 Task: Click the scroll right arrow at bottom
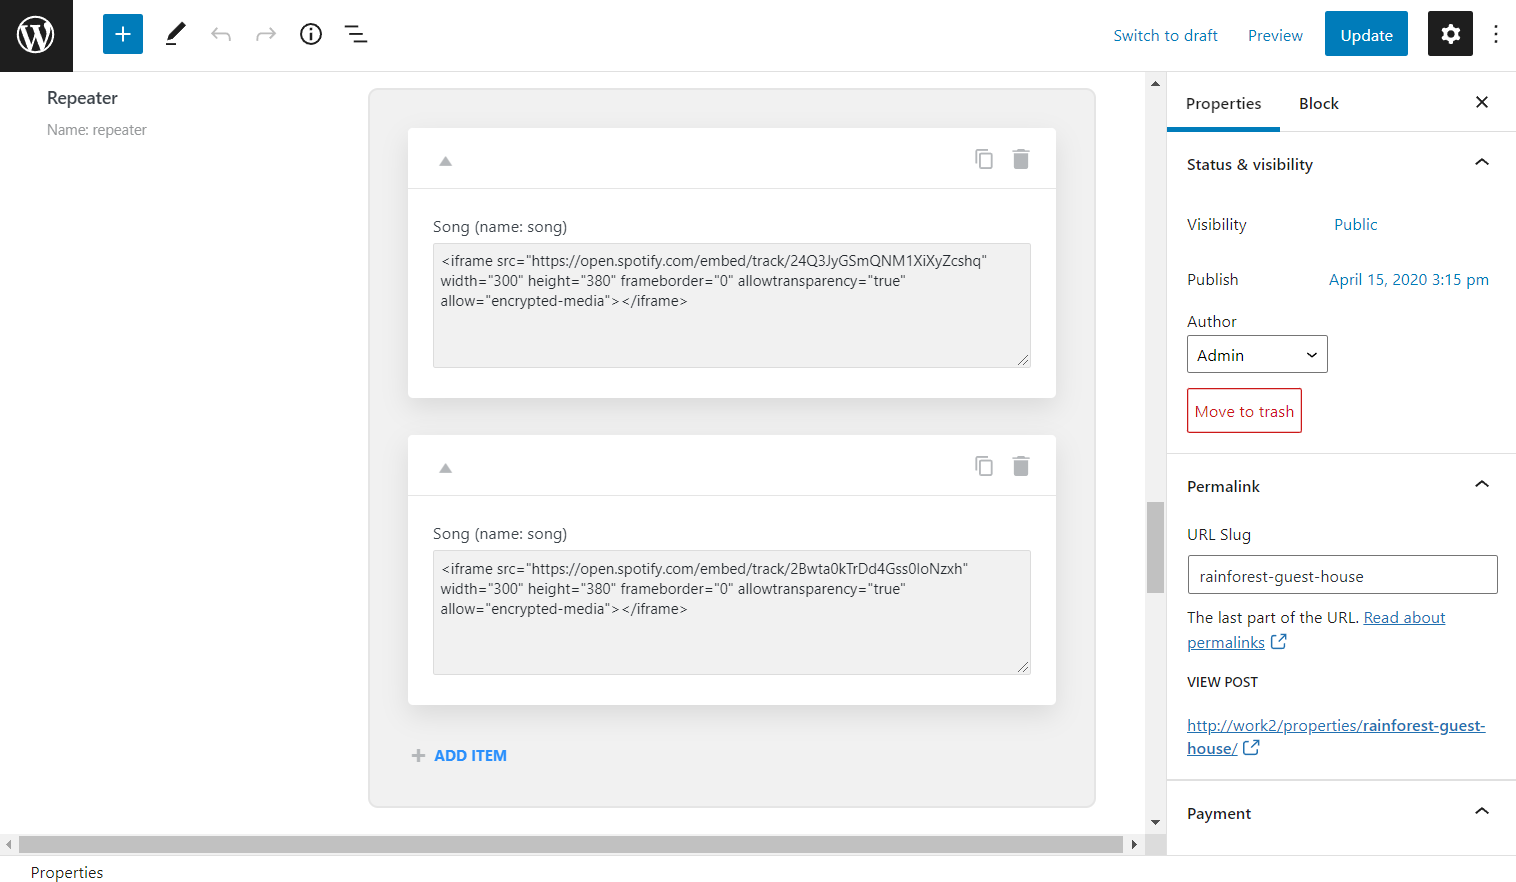coord(1134,844)
